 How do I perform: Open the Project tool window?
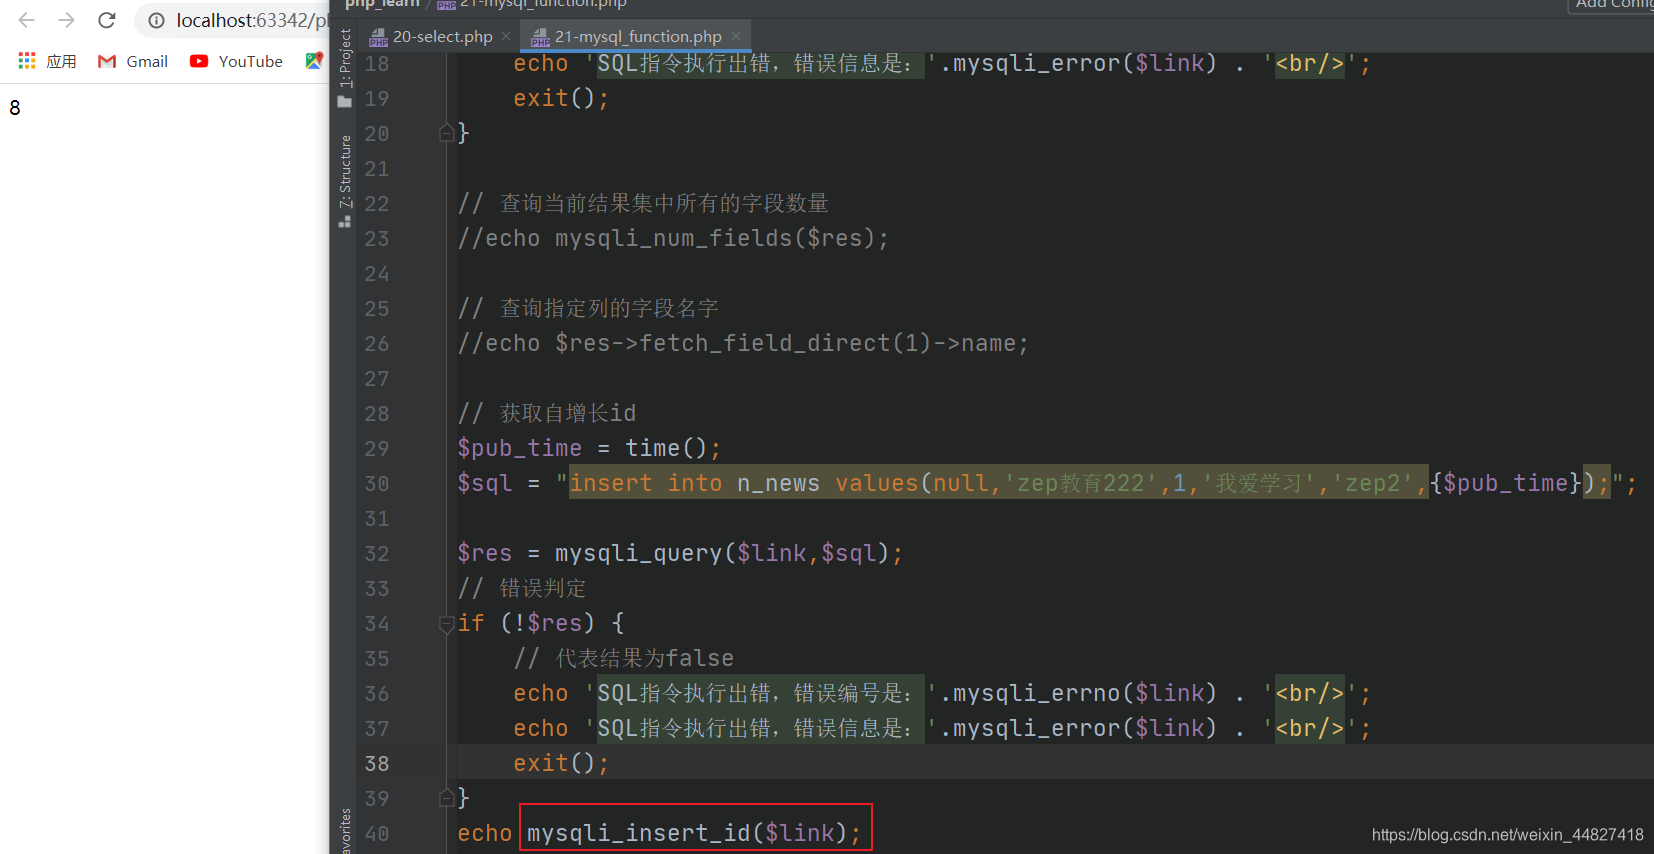(345, 67)
